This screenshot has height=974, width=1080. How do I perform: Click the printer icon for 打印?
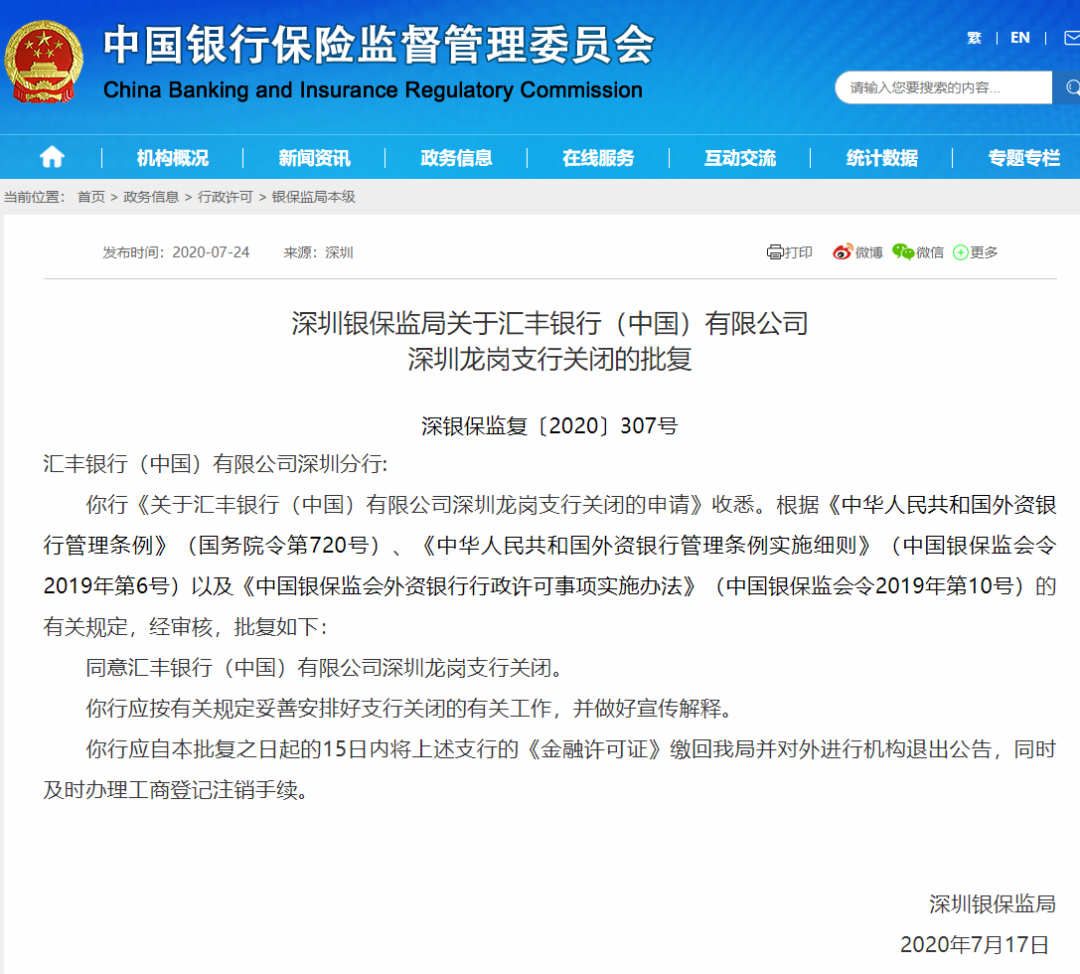coord(775,252)
